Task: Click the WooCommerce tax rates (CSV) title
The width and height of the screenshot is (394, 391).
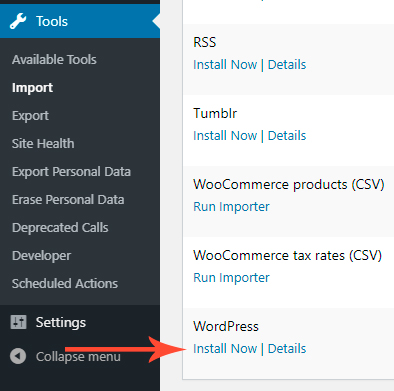Action: pyautogui.click(x=287, y=255)
